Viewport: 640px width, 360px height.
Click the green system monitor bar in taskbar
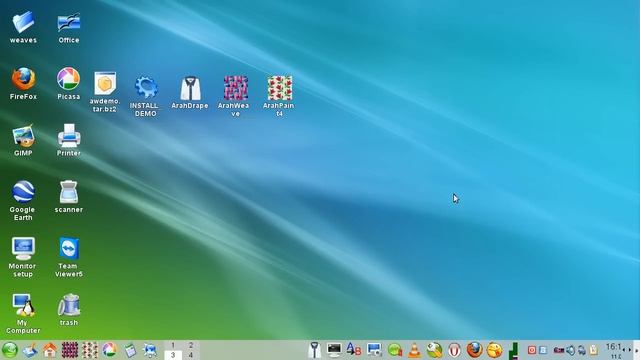pos(514,351)
